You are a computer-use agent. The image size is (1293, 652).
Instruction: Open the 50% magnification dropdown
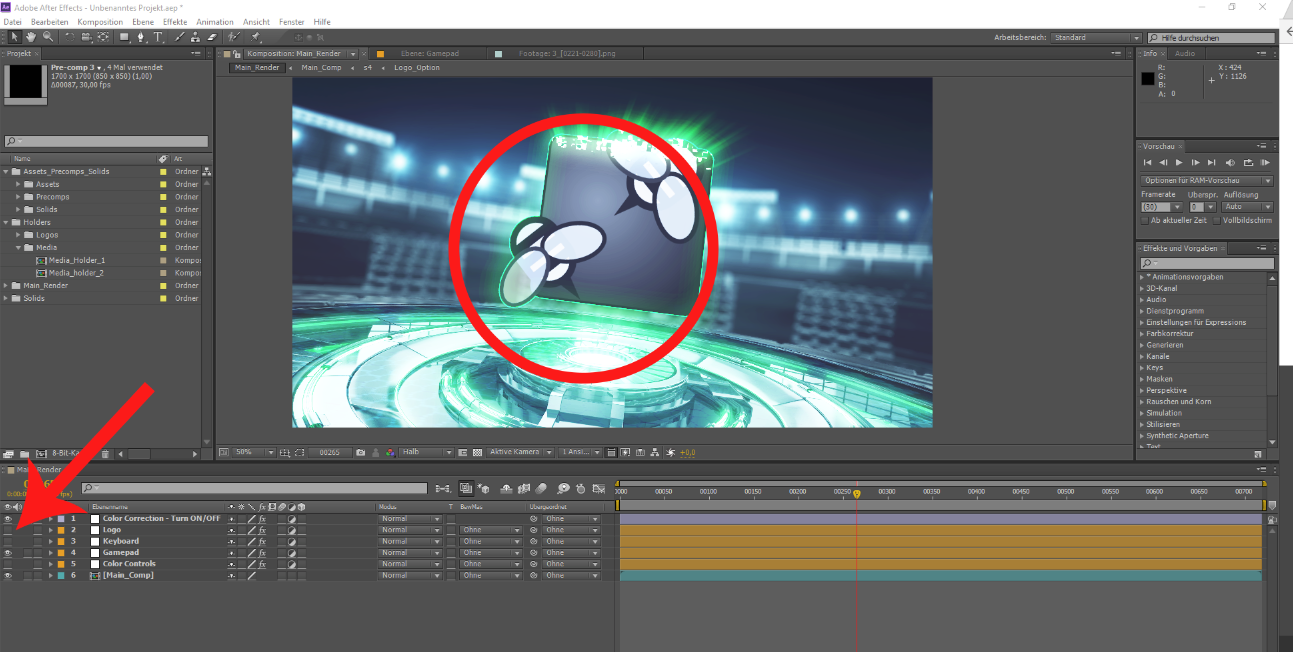254,452
